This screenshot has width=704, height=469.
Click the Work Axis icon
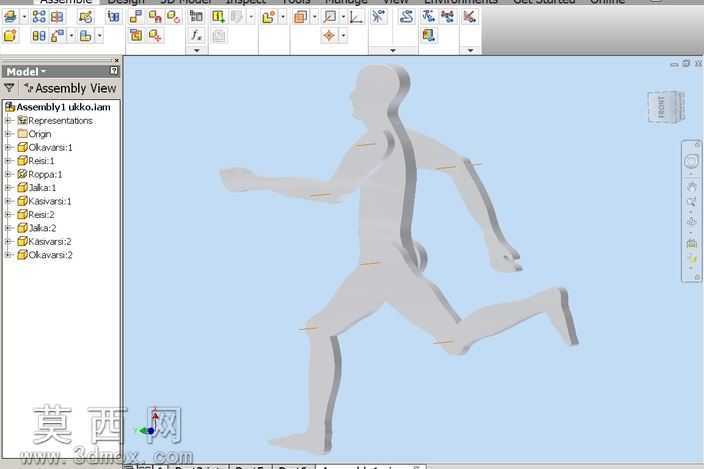click(x=330, y=17)
